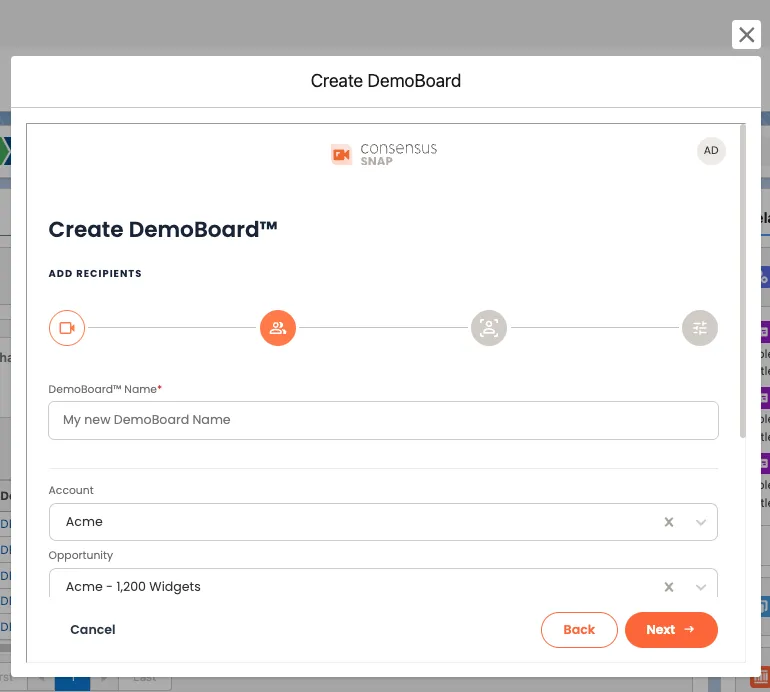The image size is (770, 692).
Task: Proceed with the Next button
Action: [671, 630]
